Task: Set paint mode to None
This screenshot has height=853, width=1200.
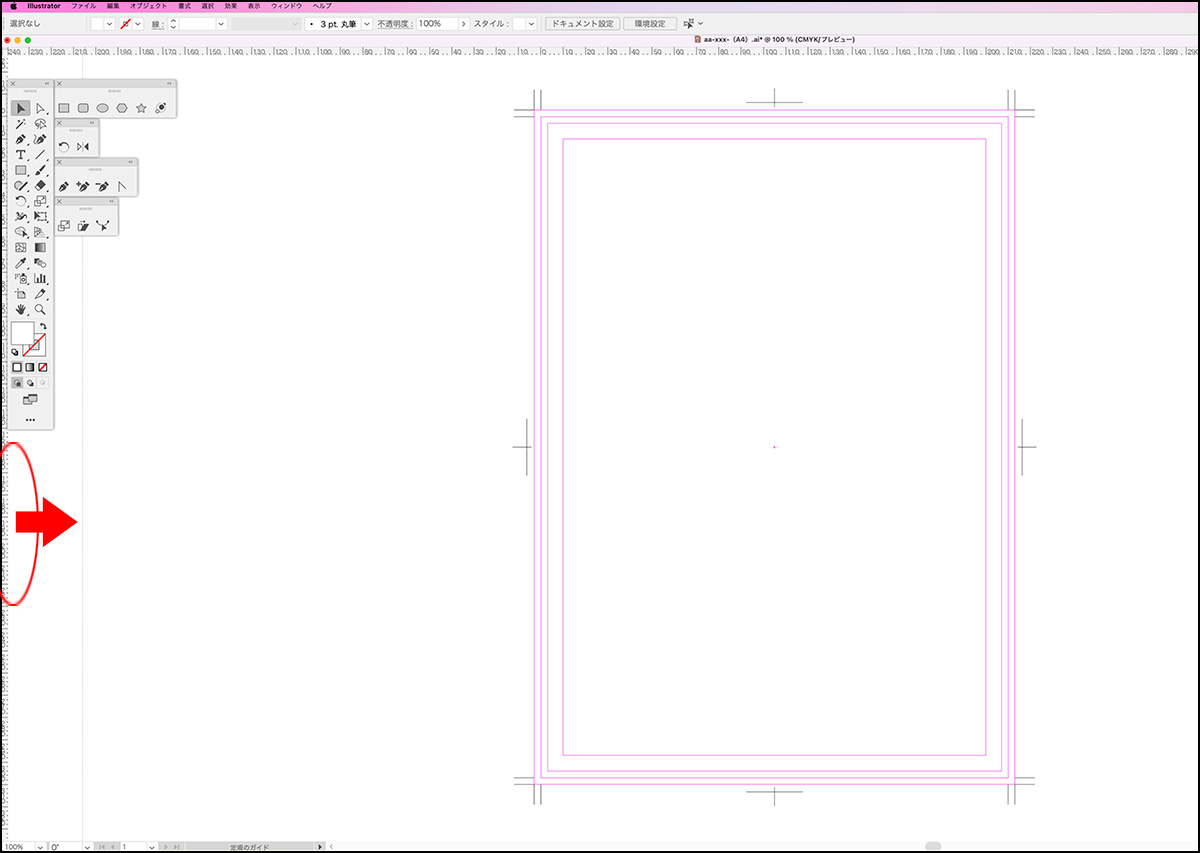Action: click(x=43, y=367)
